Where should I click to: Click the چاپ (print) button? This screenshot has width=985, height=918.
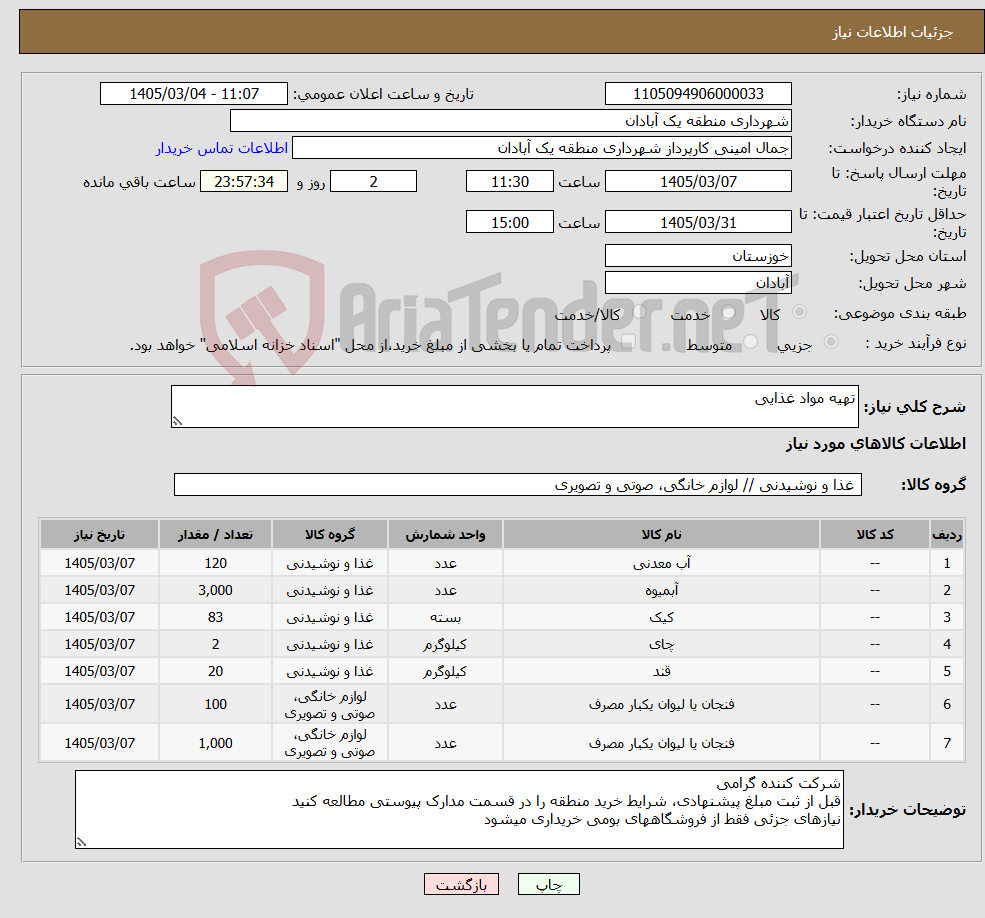tap(548, 884)
